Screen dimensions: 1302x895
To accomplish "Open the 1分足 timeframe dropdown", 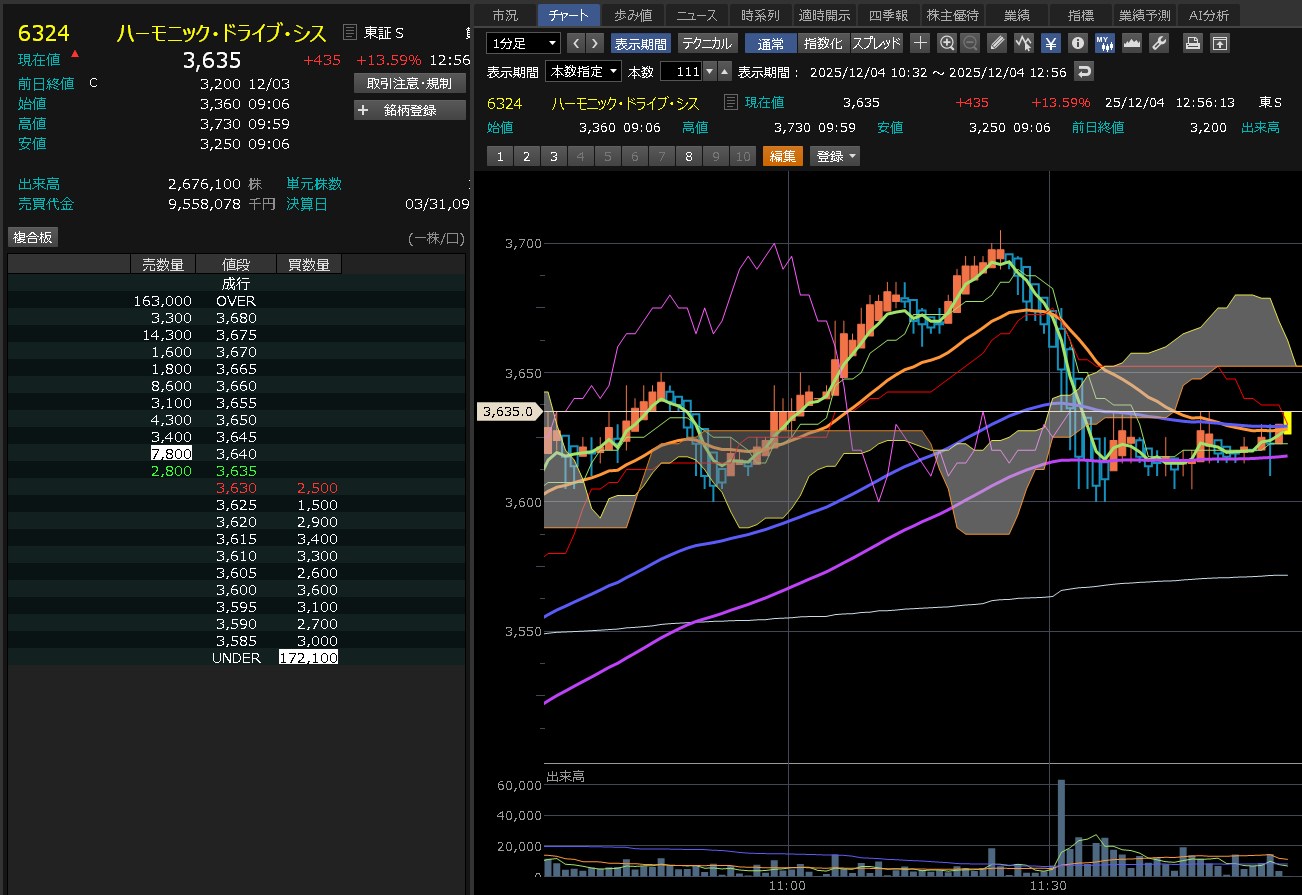I will point(523,43).
